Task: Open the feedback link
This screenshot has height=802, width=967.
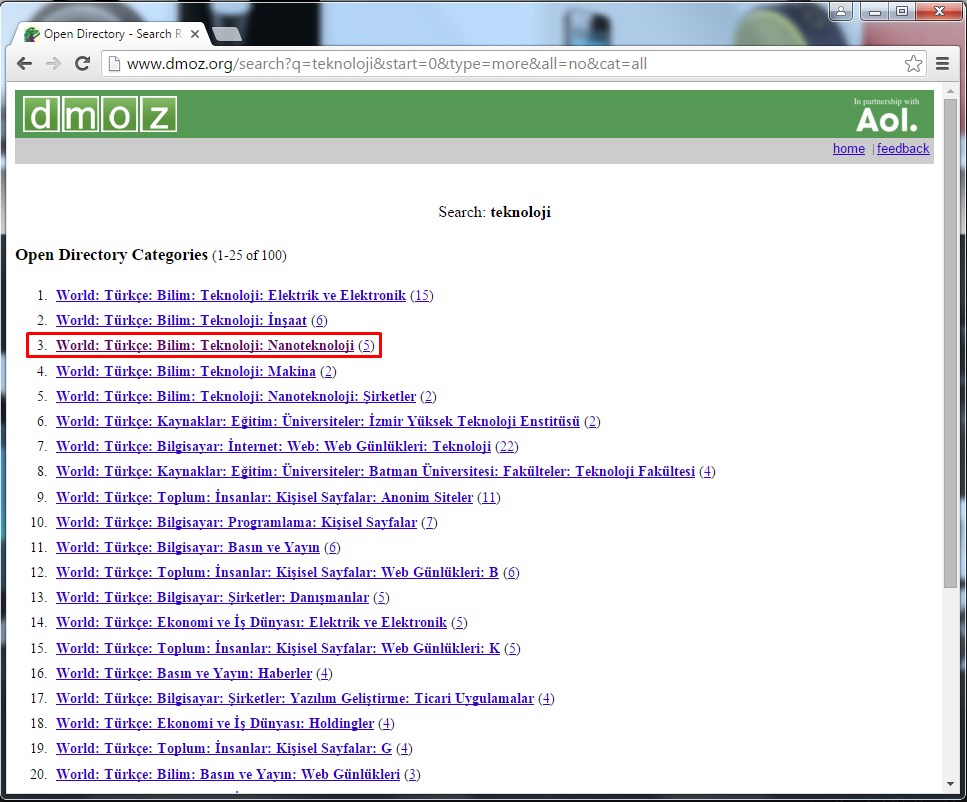Action: pos(903,149)
